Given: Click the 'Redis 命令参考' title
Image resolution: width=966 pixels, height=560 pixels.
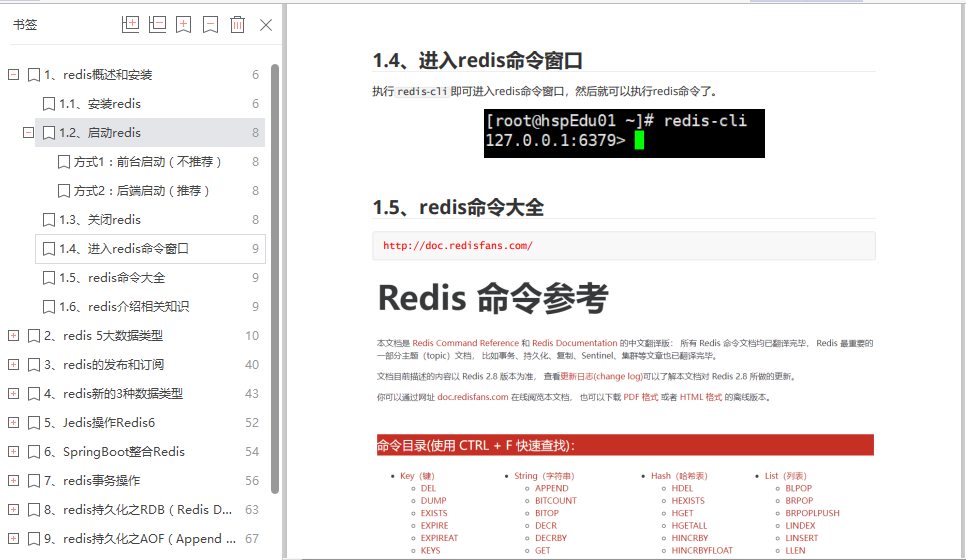Looking at the screenshot, I should coord(493,298).
